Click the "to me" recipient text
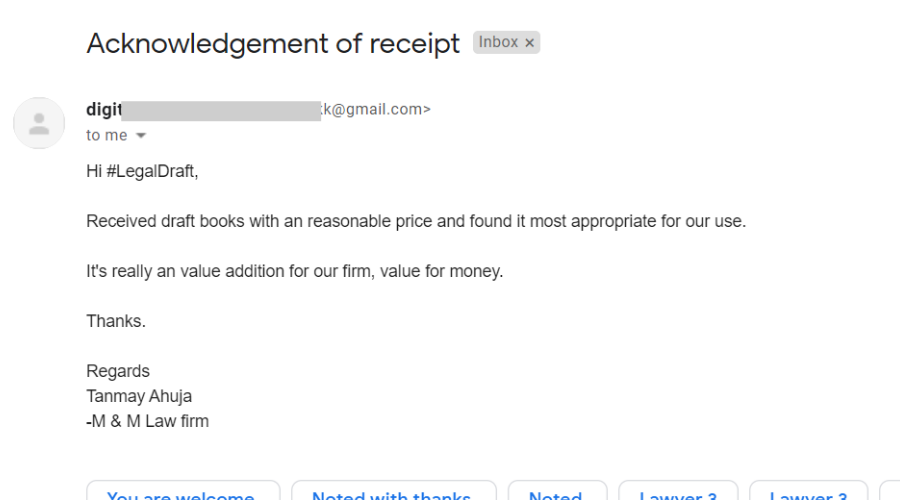 [107, 135]
